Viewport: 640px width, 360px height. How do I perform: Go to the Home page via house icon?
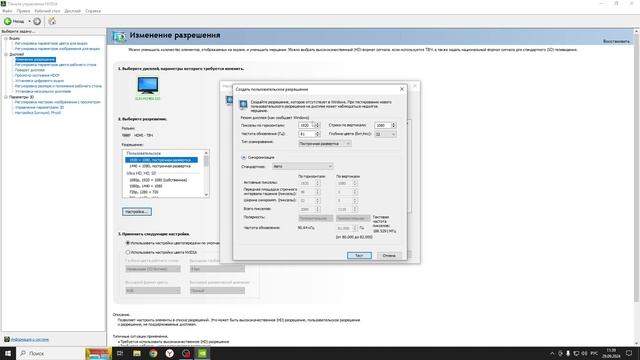52,21
